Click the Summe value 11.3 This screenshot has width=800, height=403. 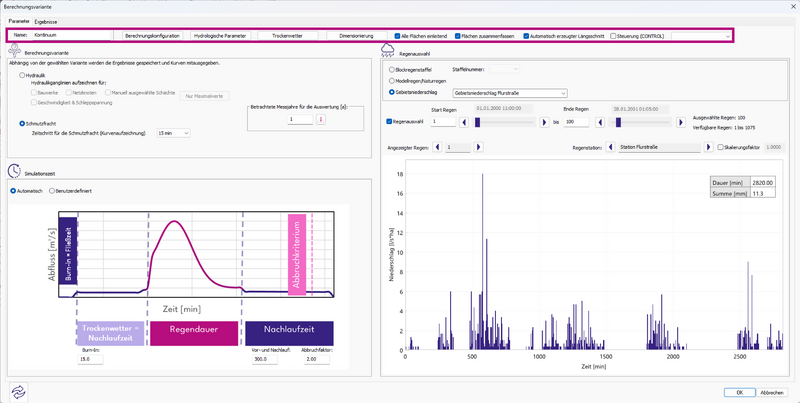(x=763, y=193)
